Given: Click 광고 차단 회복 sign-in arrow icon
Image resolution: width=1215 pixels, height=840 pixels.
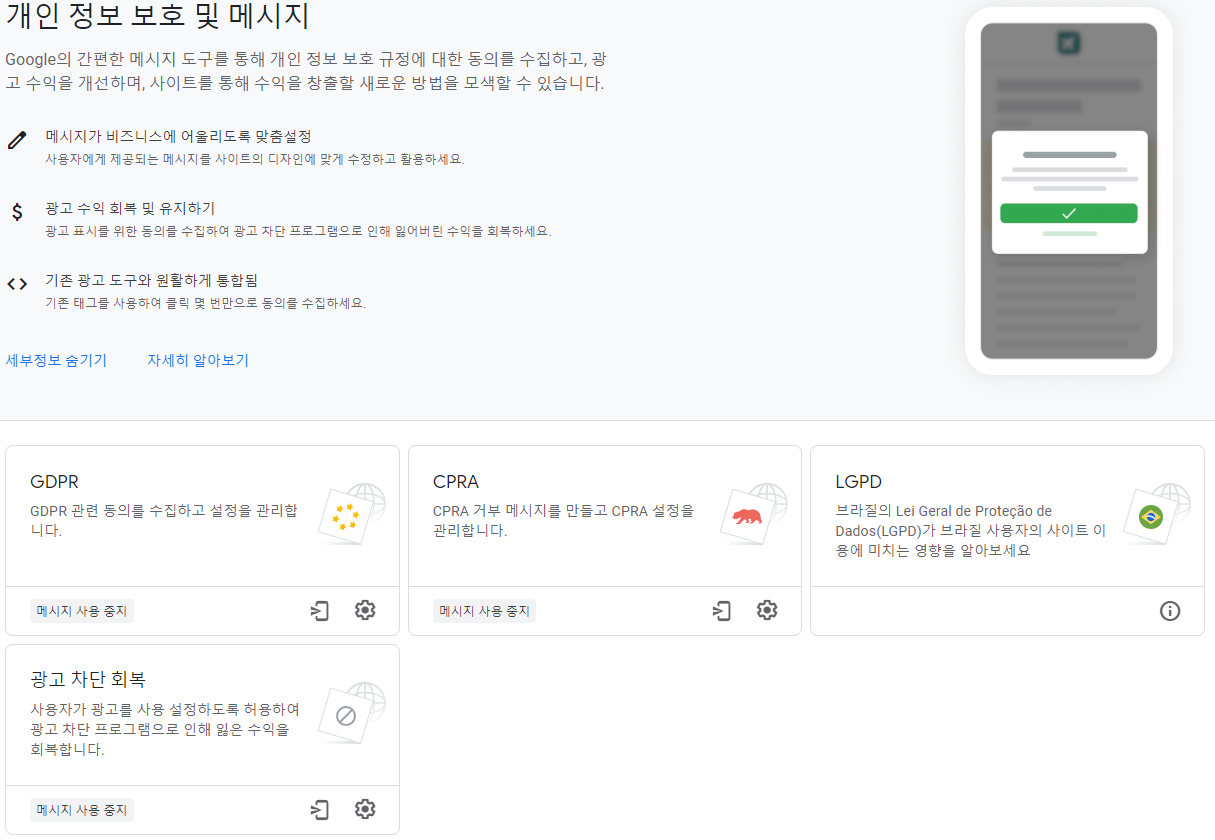Looking at the screenshot, I should click(320, 809).
